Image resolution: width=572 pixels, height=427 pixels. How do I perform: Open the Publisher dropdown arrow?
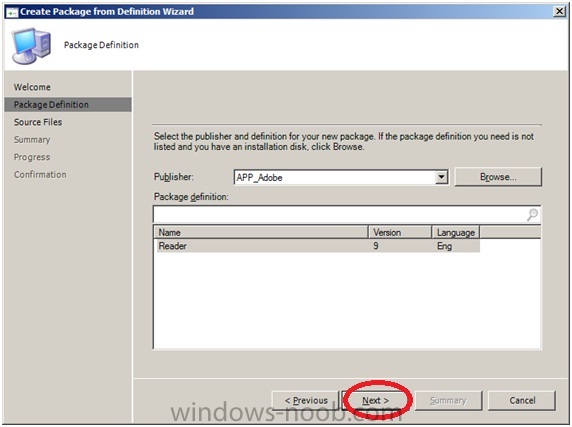[441, 177]
